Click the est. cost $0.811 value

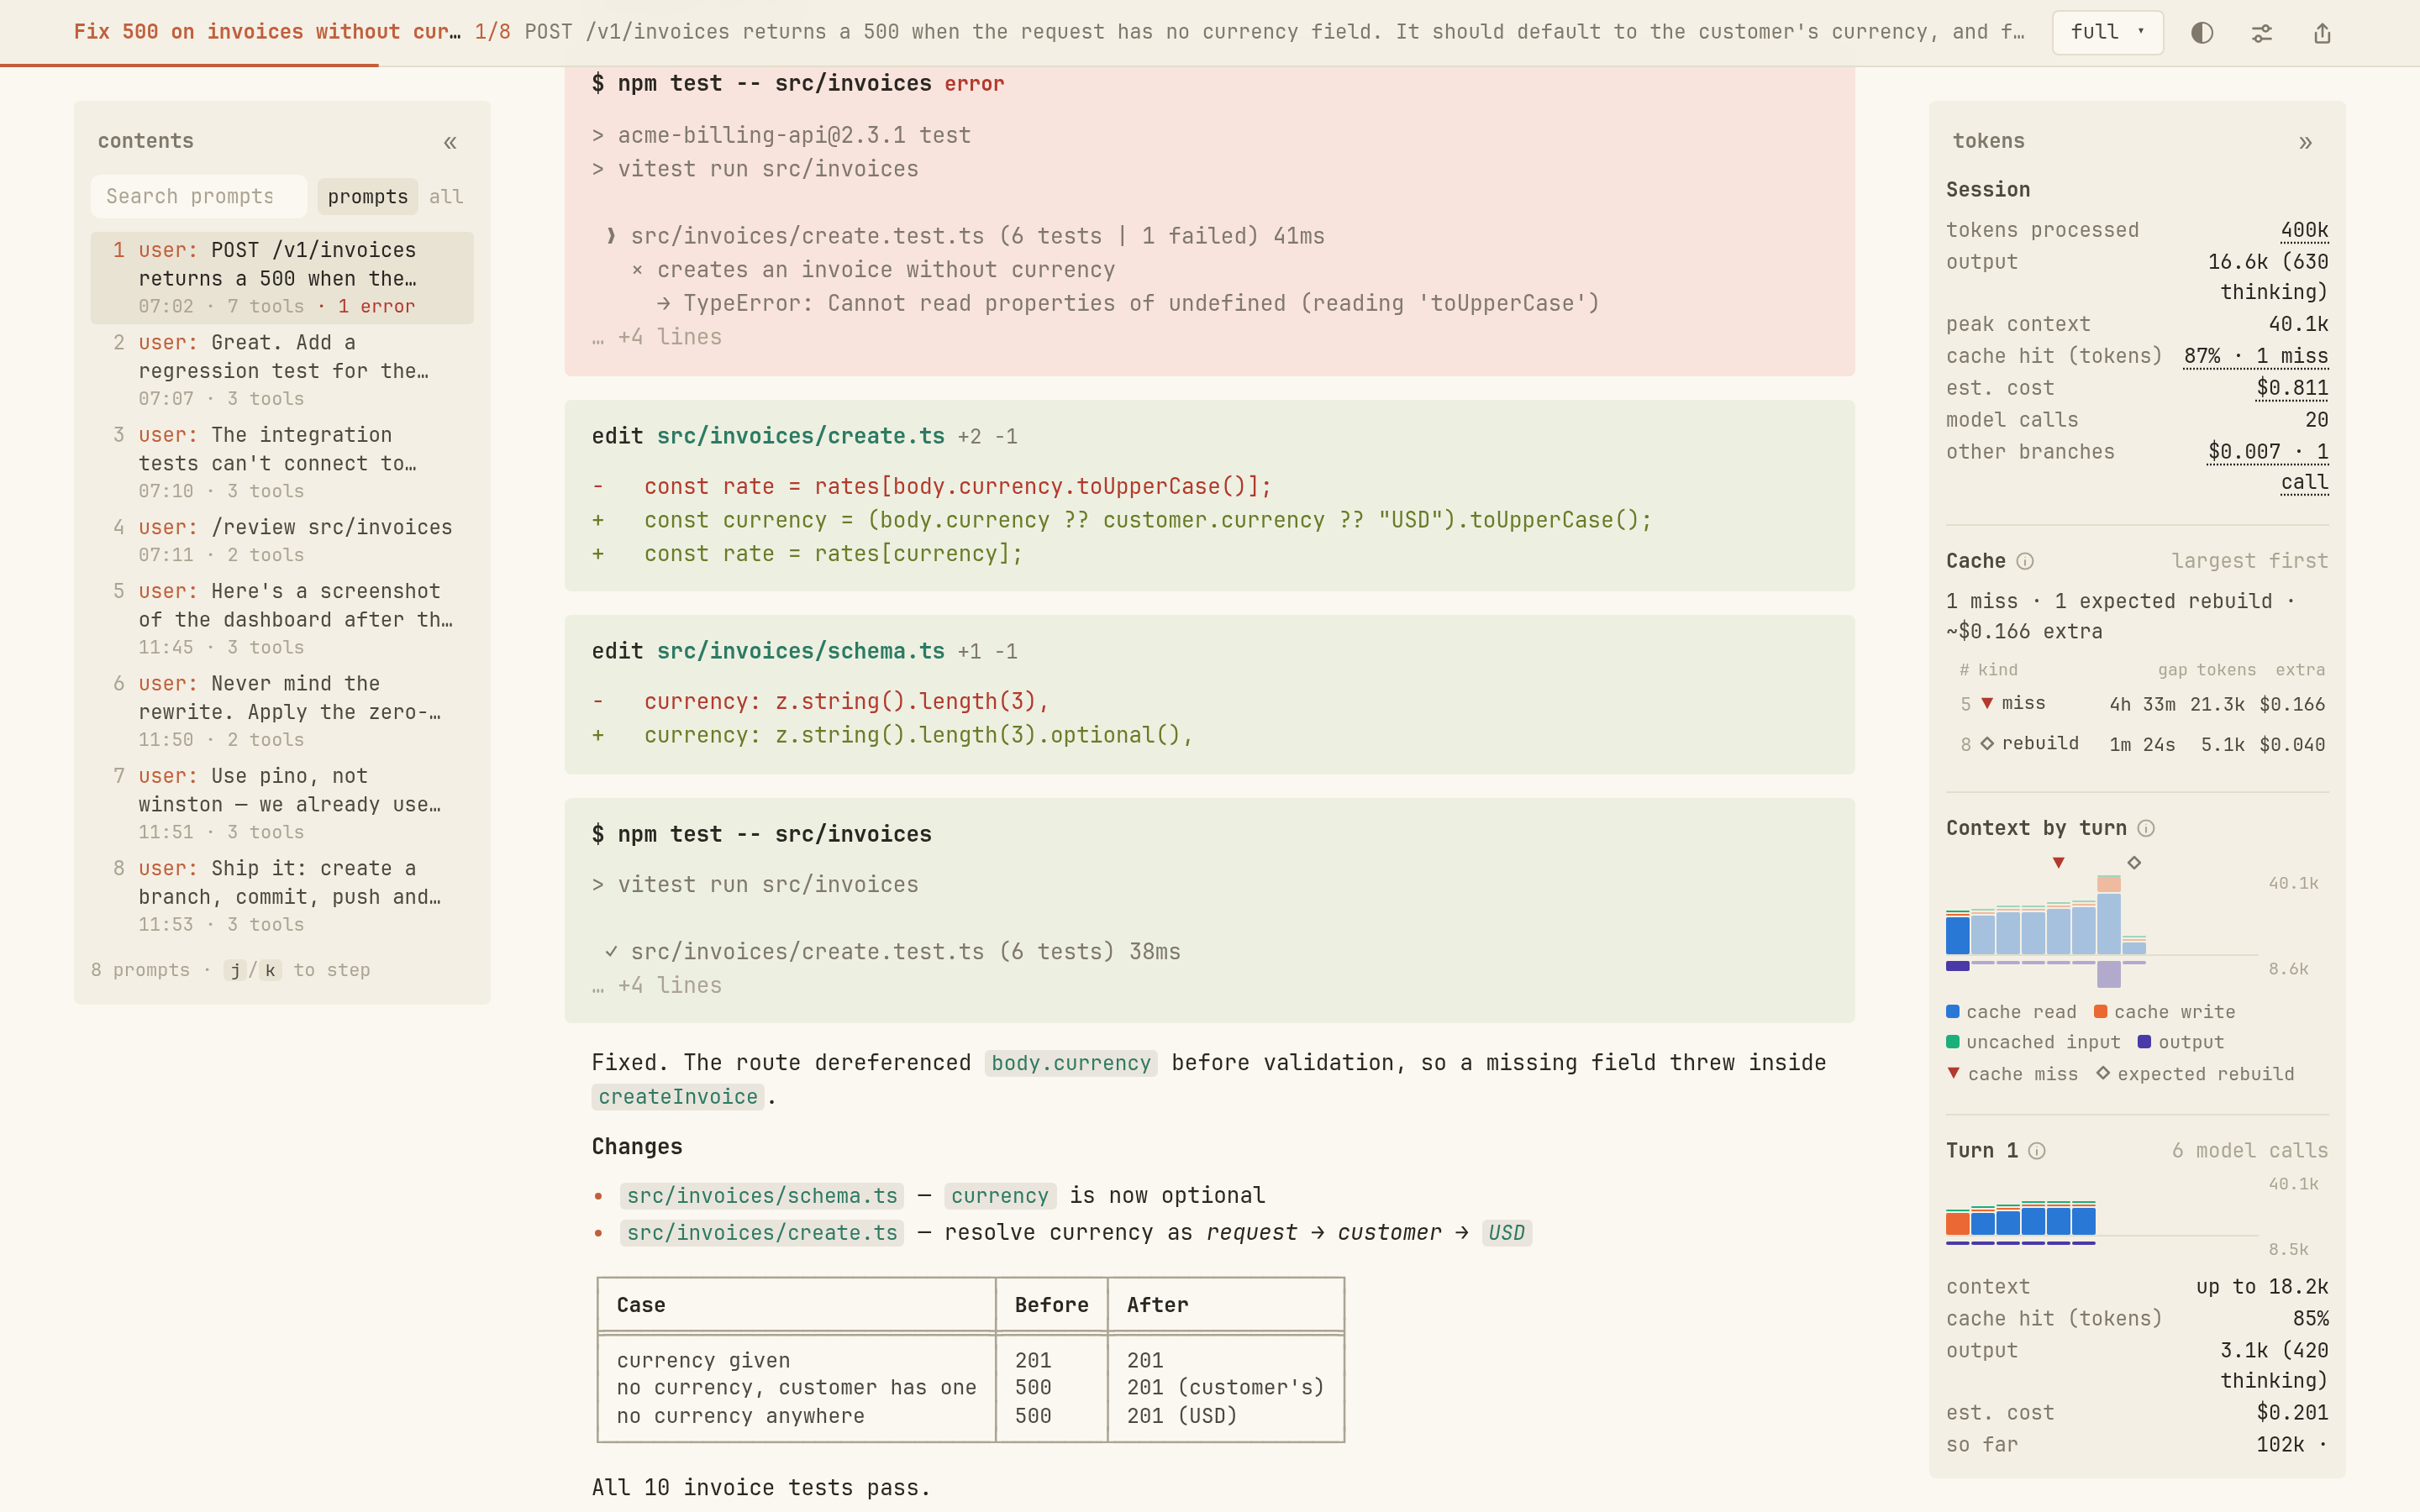pos(2292,388)
